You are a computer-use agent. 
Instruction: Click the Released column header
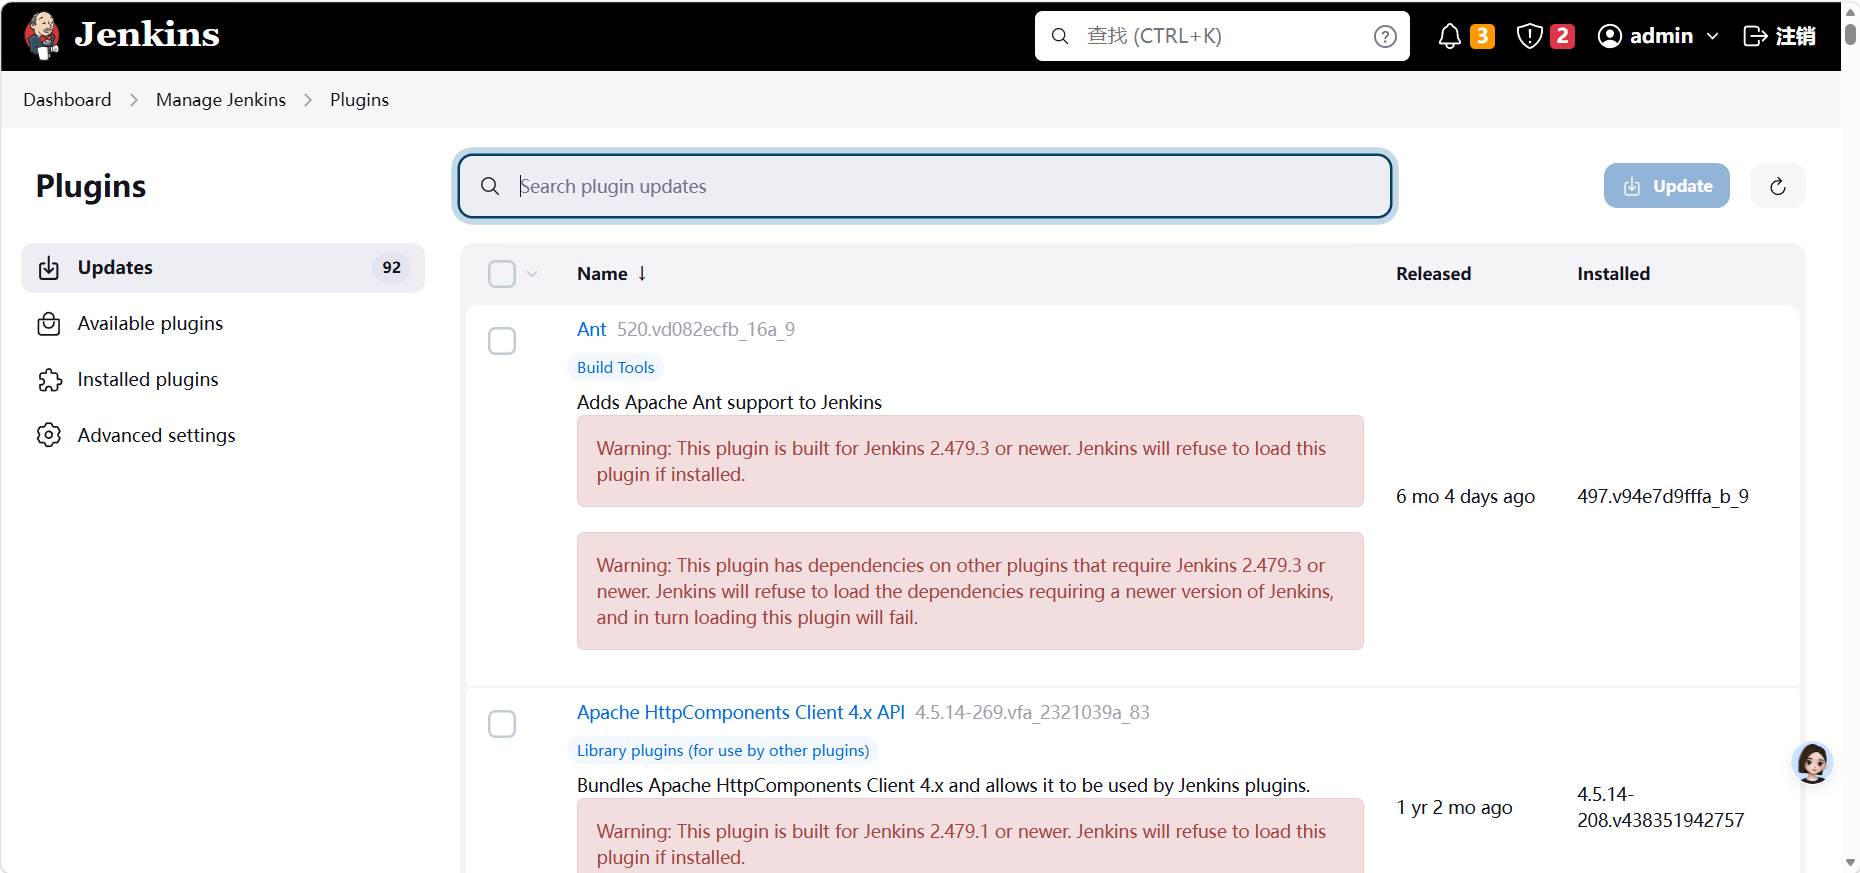click(x=1433, y=274)
